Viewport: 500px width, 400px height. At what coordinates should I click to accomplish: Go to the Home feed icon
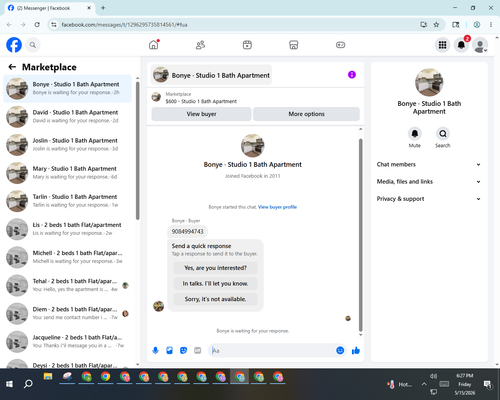tap(154, 45)
